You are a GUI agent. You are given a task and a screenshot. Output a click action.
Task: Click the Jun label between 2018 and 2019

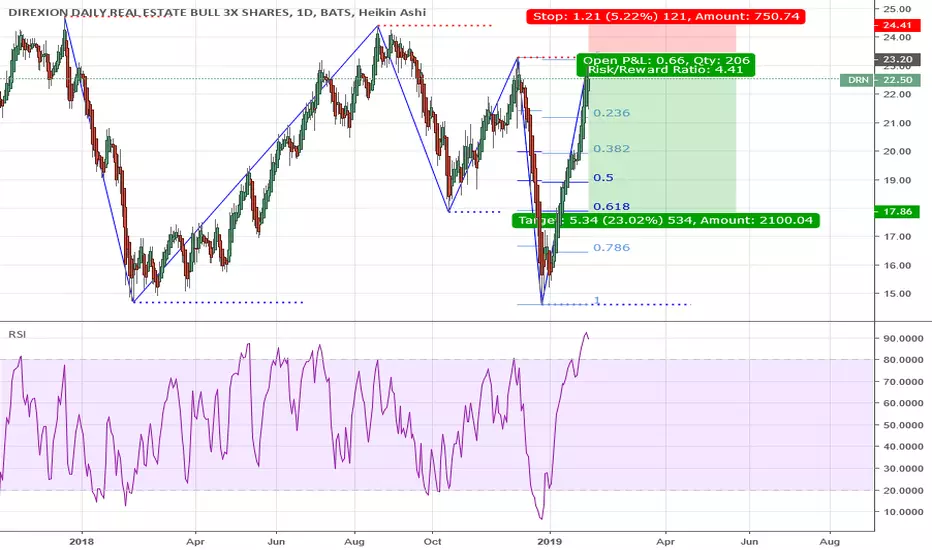pyautogui.click(x=276, y=542)
